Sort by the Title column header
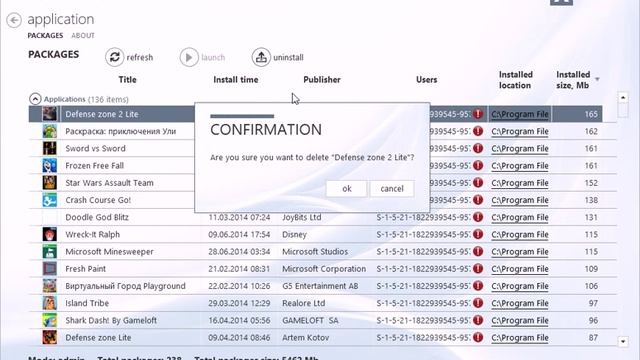The image size is (640, 360). pyautogui.click(x=127, y=80)
